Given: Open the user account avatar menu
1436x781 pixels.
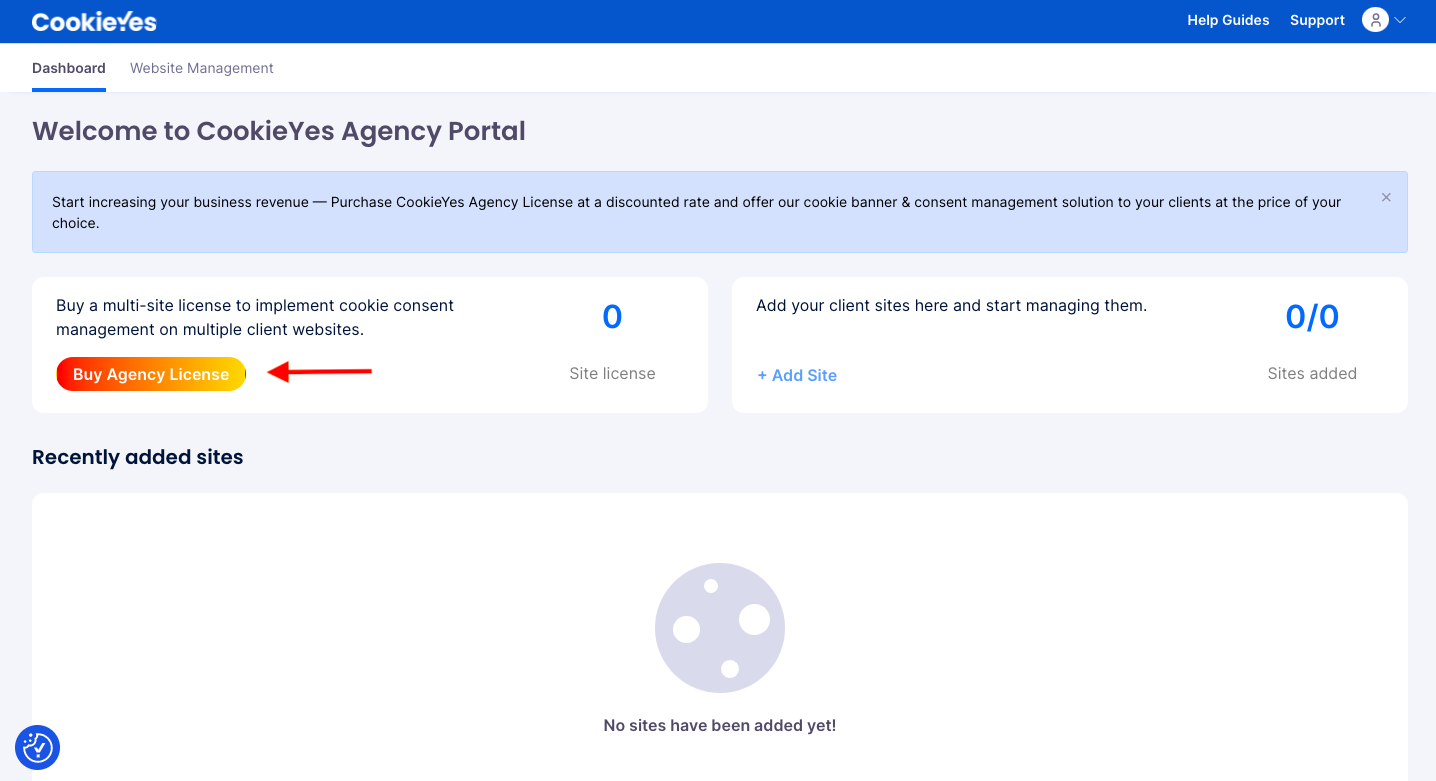Looking at the screenshot, I should (1375, 20).
